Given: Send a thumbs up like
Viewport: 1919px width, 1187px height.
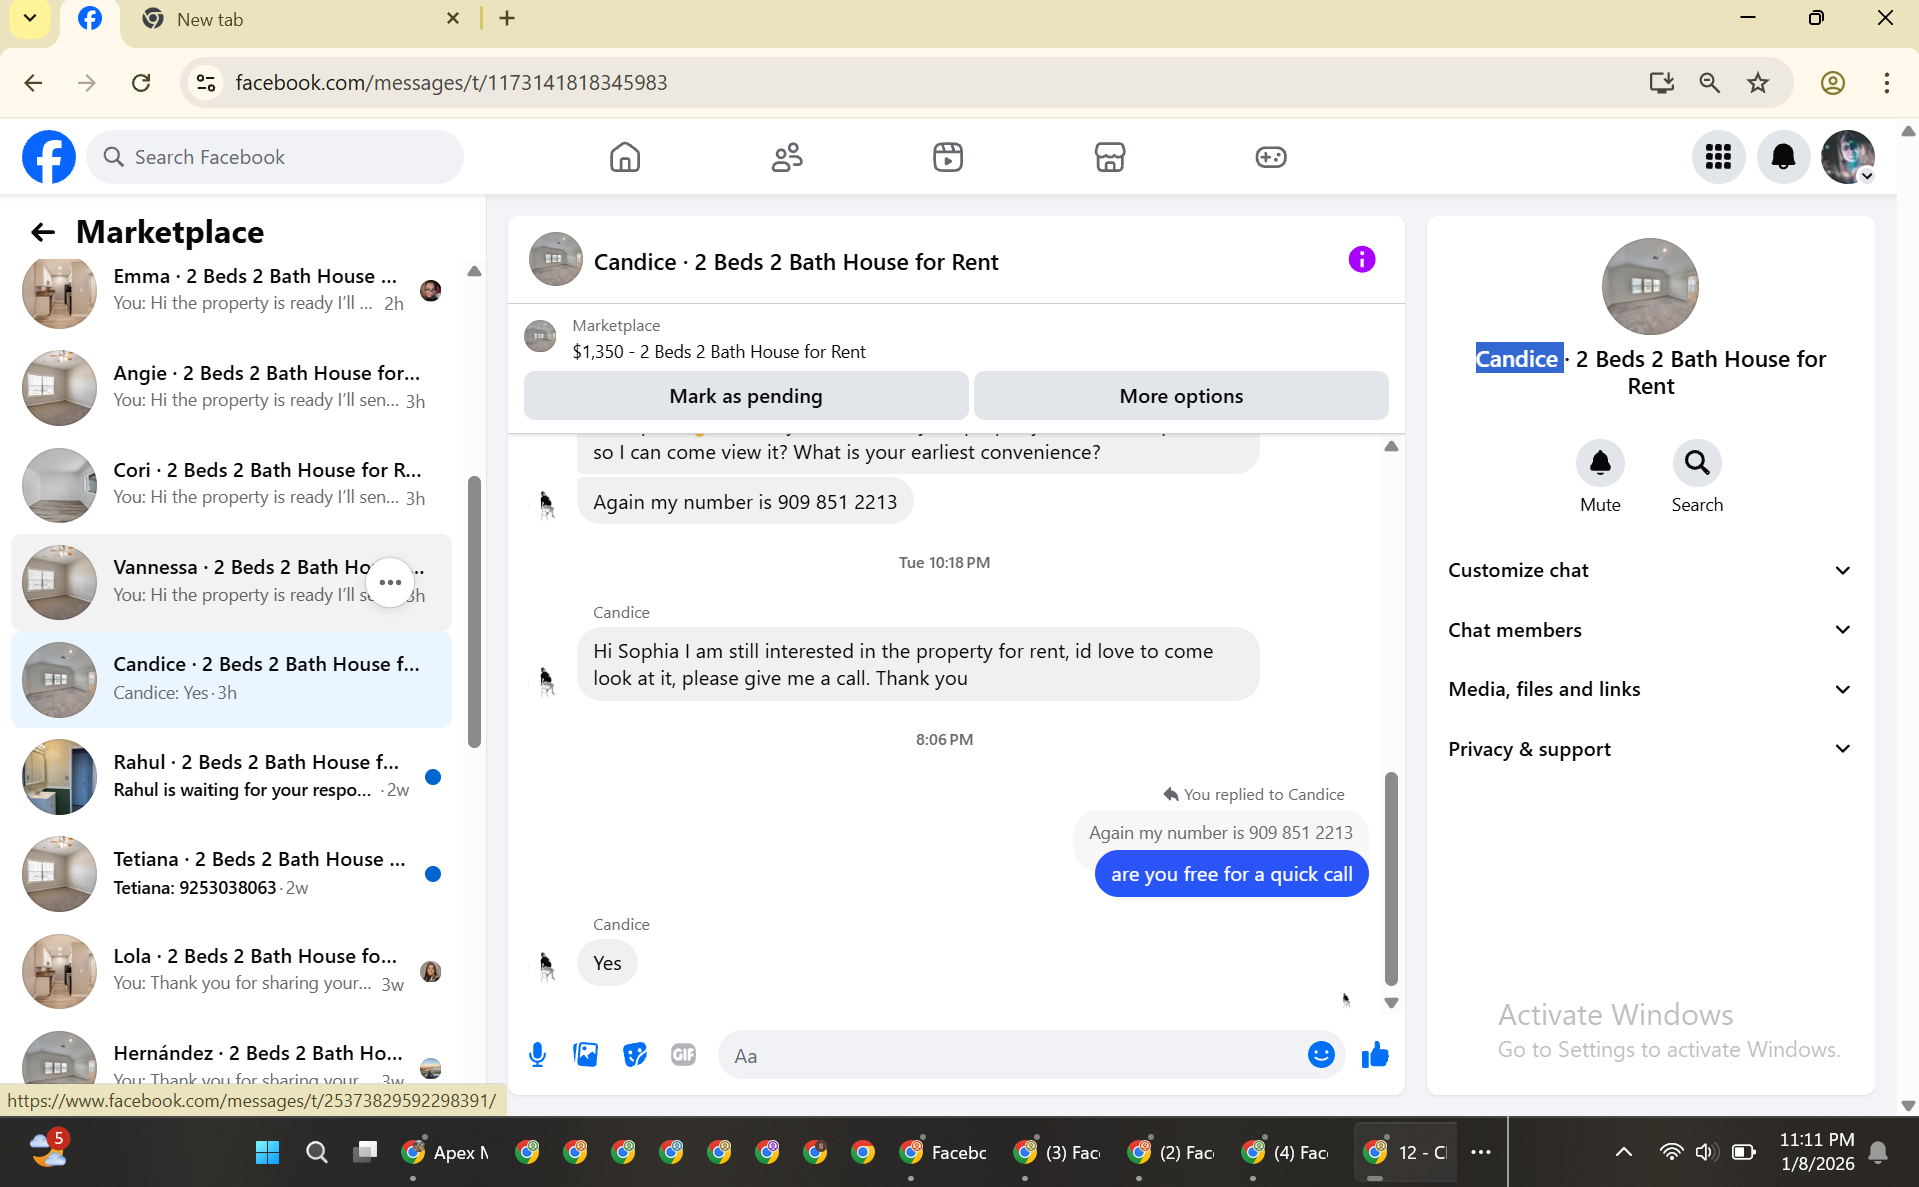Looking at the screenshot, I should [1375, 1055].
